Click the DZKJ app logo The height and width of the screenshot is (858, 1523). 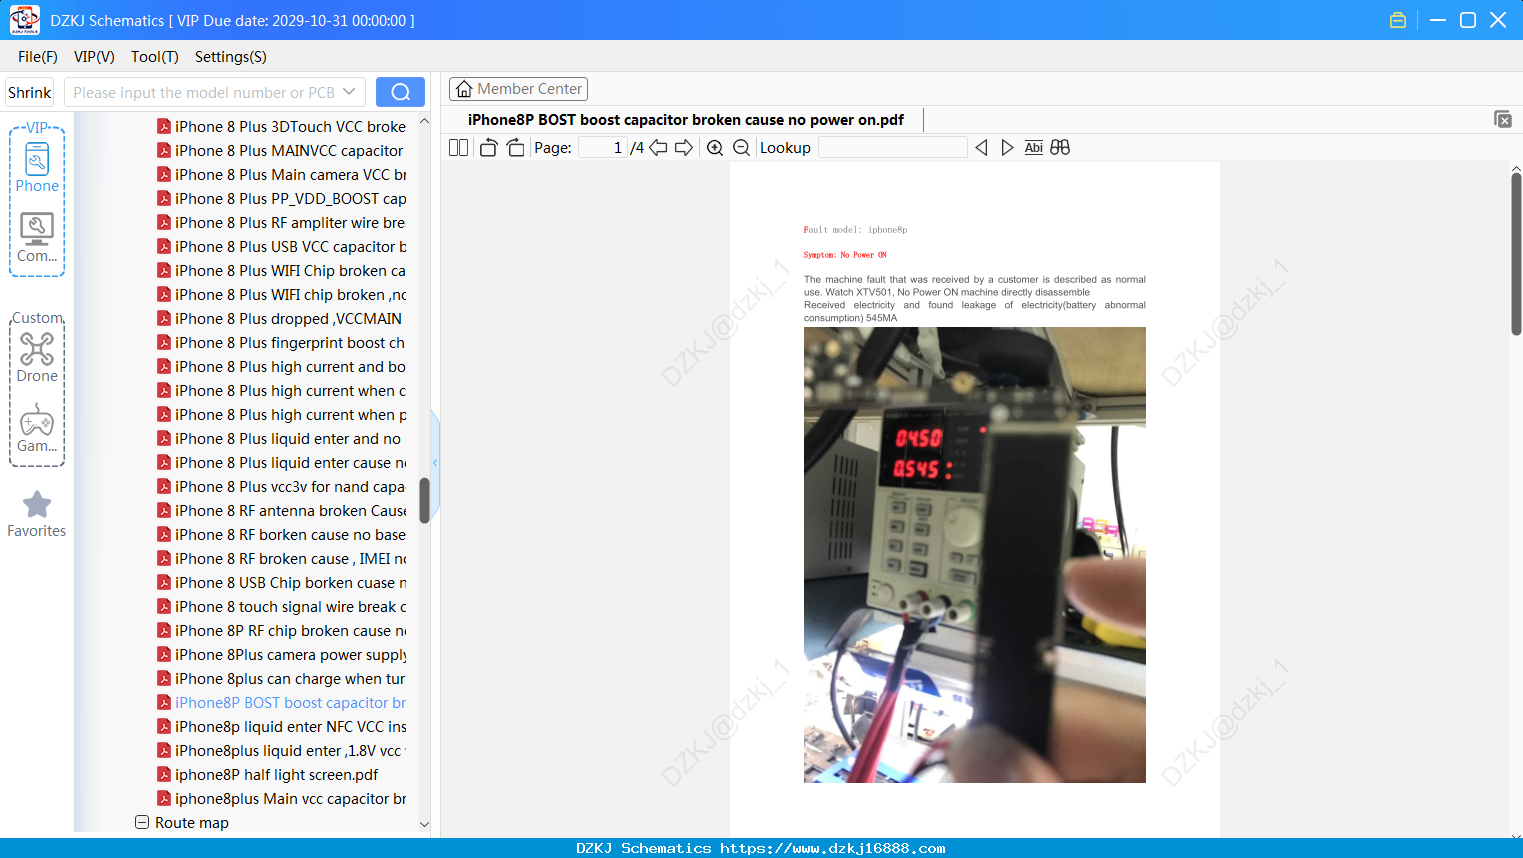tap(24, 20)
